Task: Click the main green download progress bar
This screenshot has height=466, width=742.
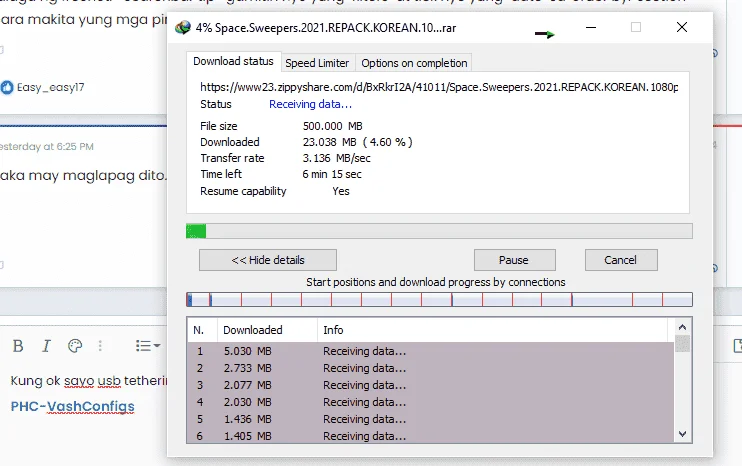Action: (439, 231)
